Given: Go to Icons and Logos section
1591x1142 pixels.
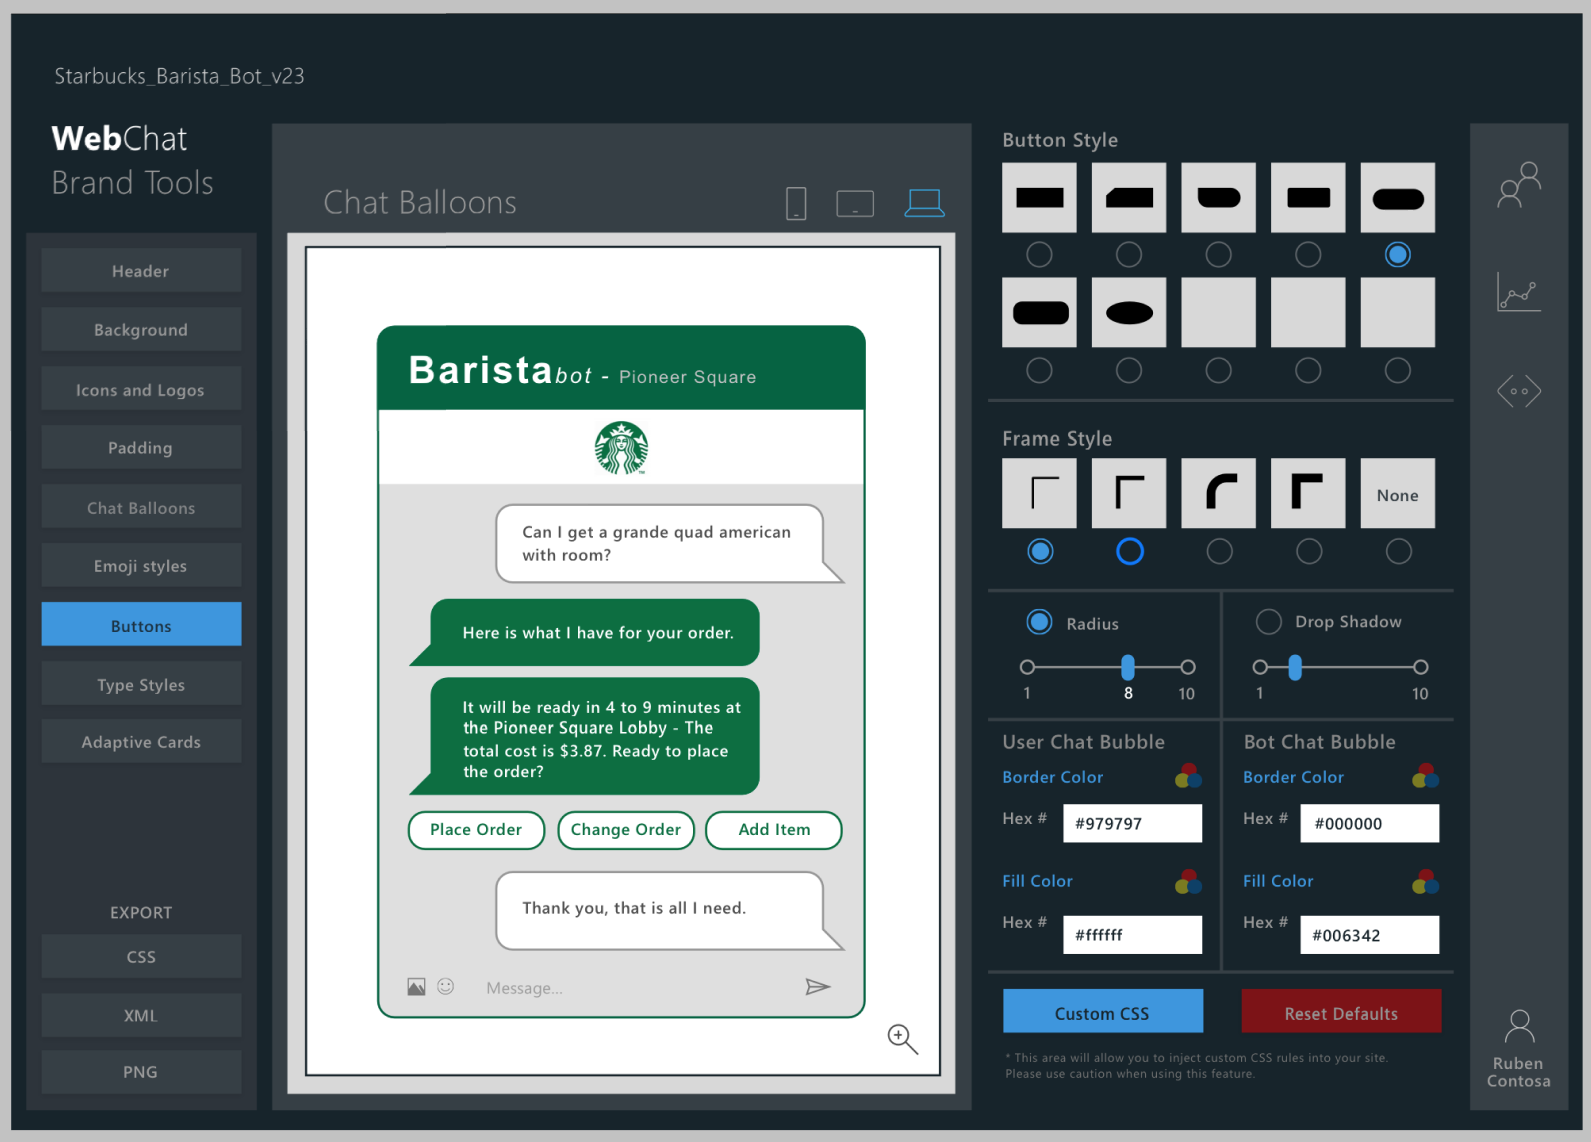Looking at the screenshot, I should [141, 389].
